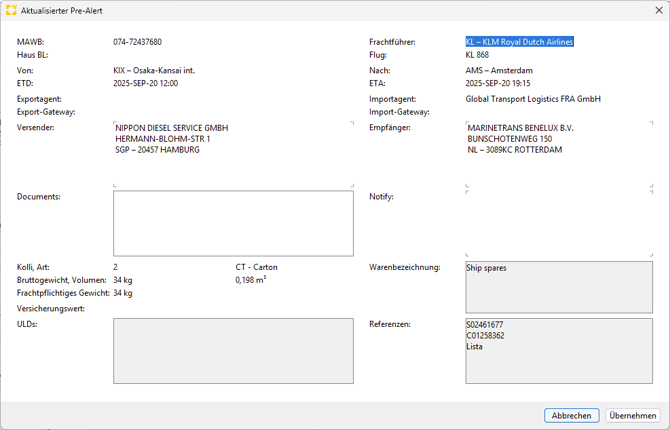The image size is (670, 430).
Task: Select the Frachtführer KLM Royal Dutch Airlines field
Action: tap(519, 42)
